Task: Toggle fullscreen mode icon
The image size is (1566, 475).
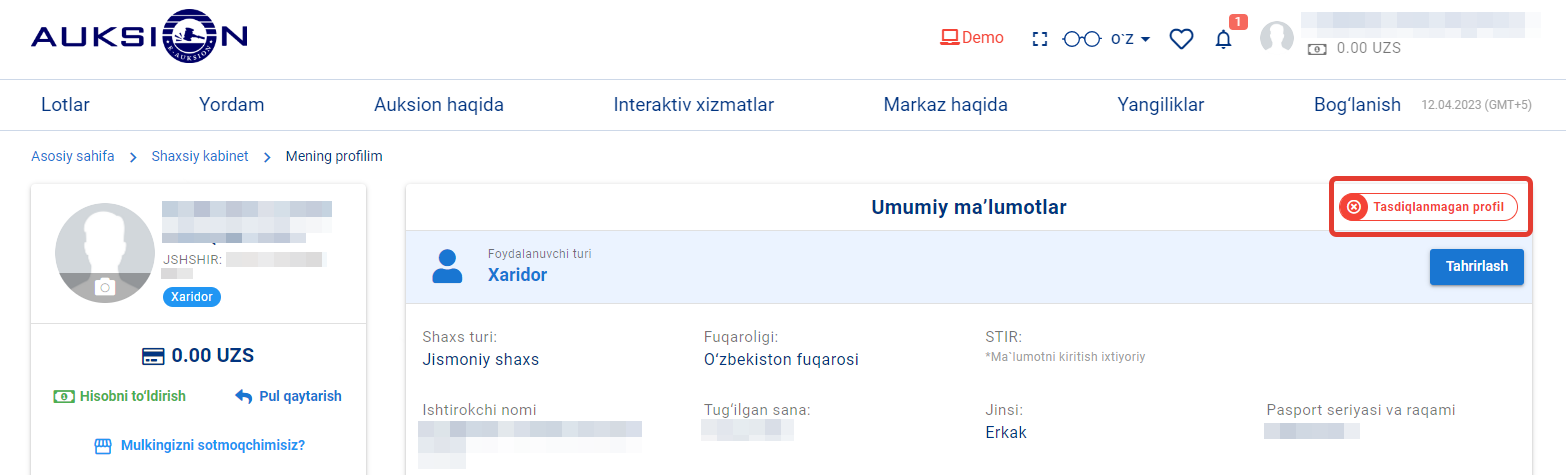Action: point(1040,39)
